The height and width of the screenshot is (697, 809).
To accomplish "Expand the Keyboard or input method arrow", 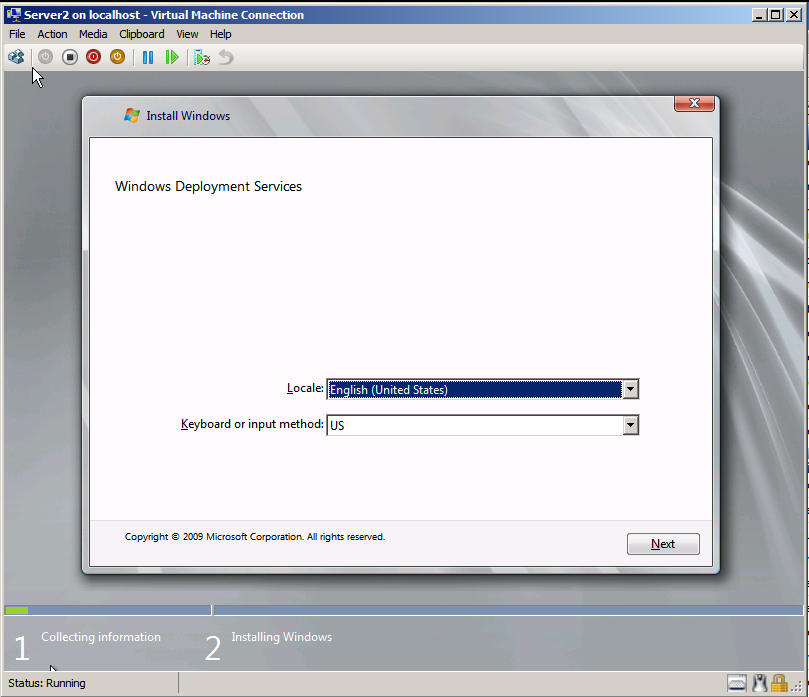I will (630, 425).
